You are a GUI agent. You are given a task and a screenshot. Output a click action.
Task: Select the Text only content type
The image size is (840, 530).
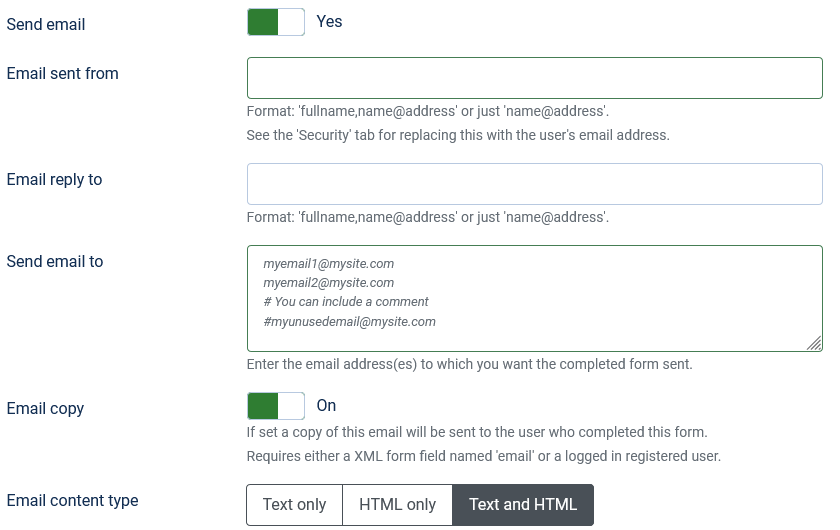294,505
